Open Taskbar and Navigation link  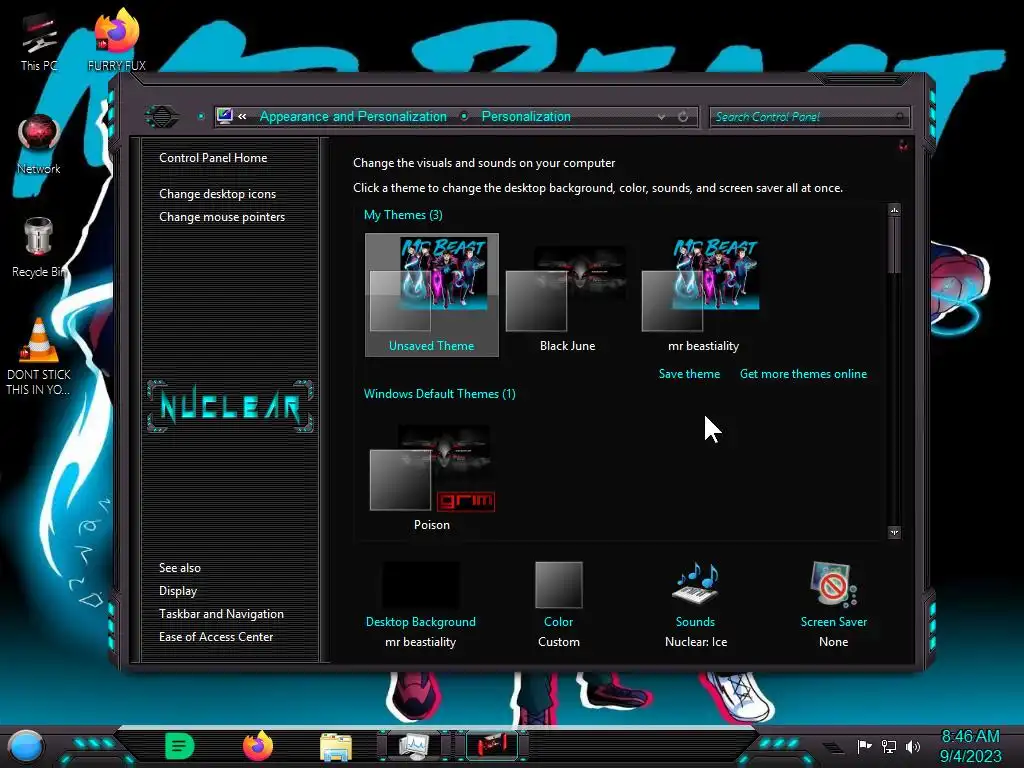pos(221,614)
